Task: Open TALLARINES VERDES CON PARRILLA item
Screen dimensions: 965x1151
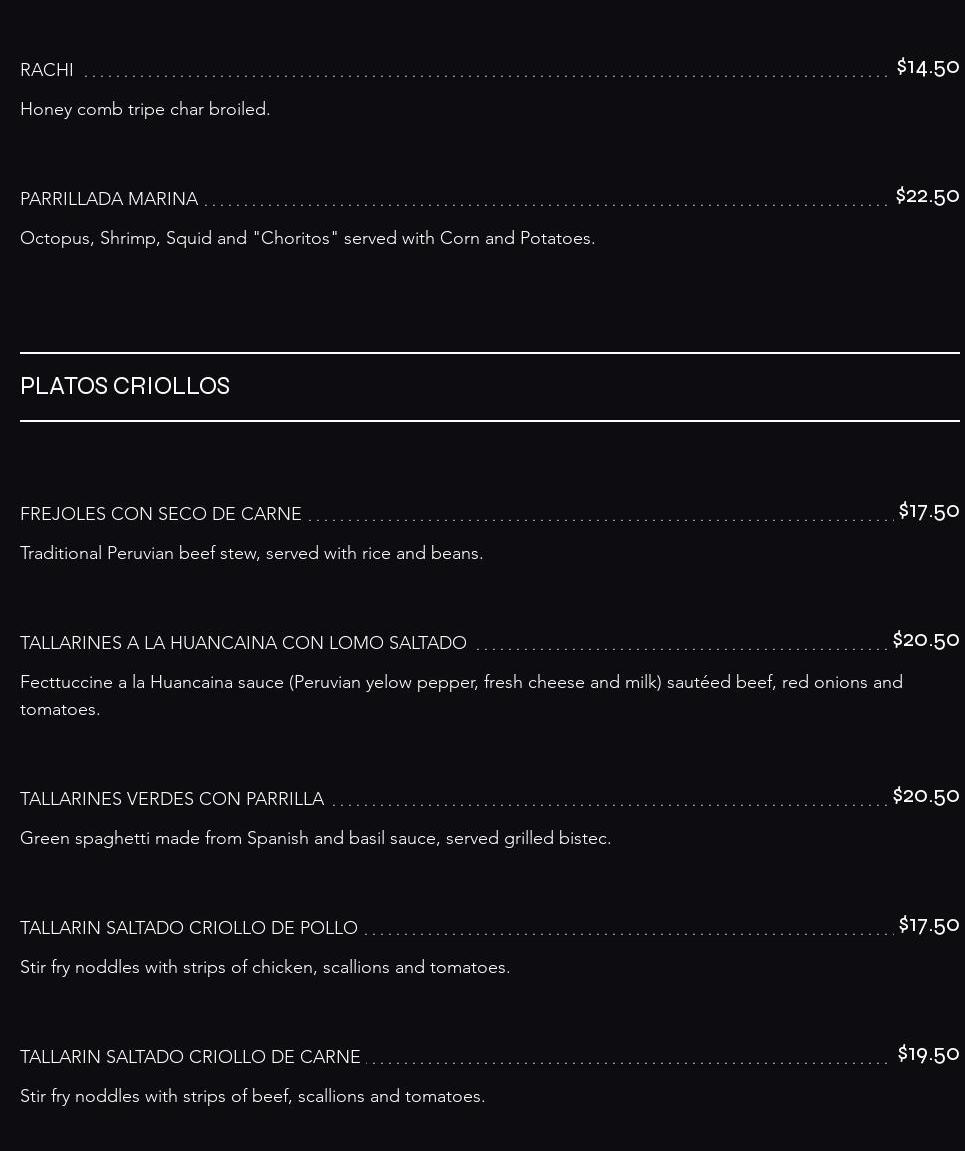Action: (172, 799)
